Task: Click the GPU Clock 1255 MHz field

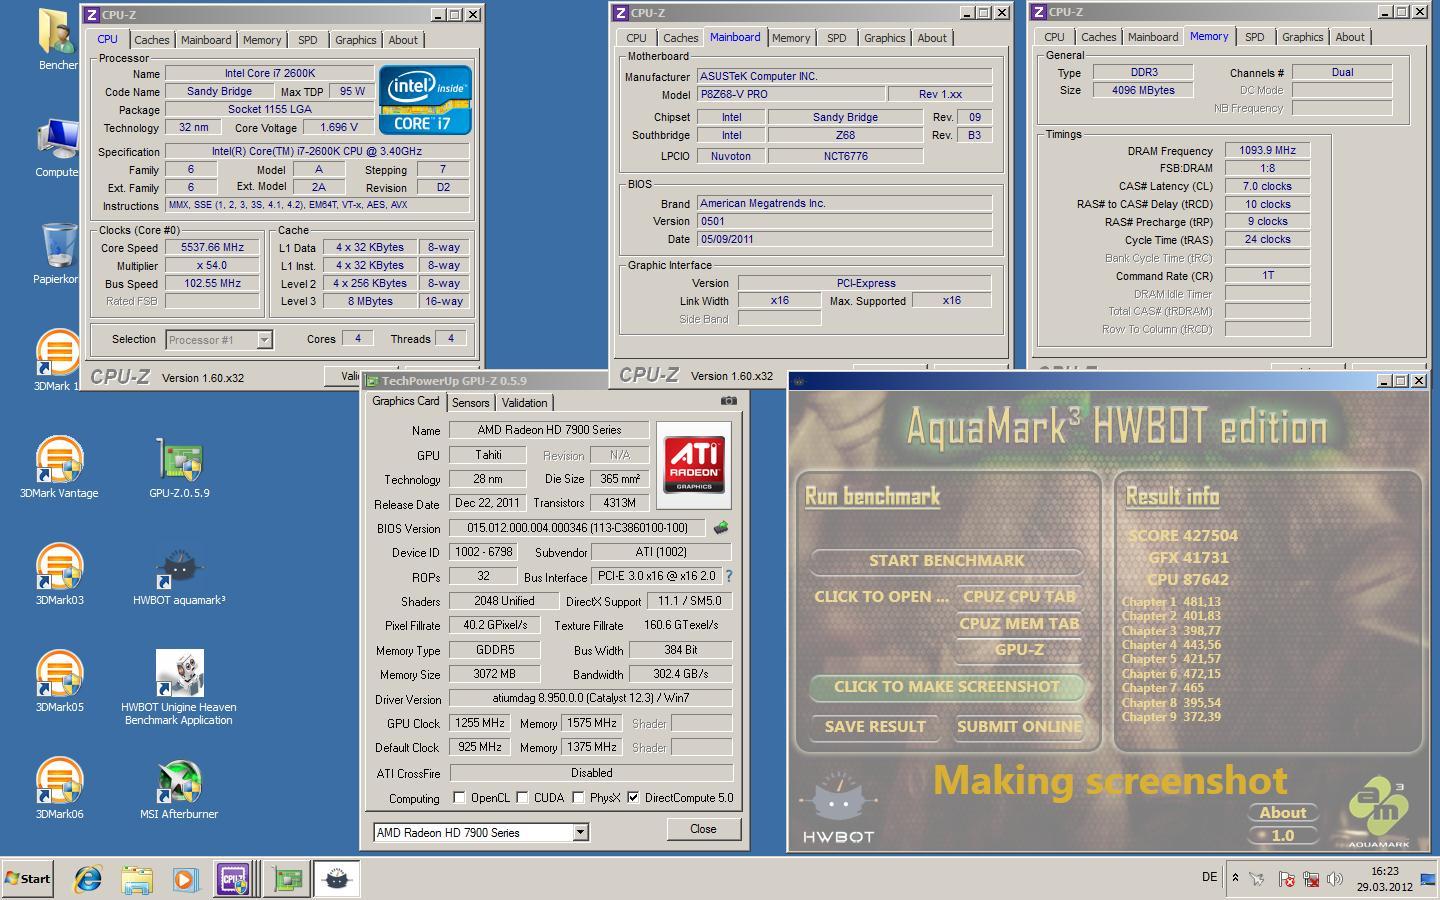Action: [x=481, y=723]
